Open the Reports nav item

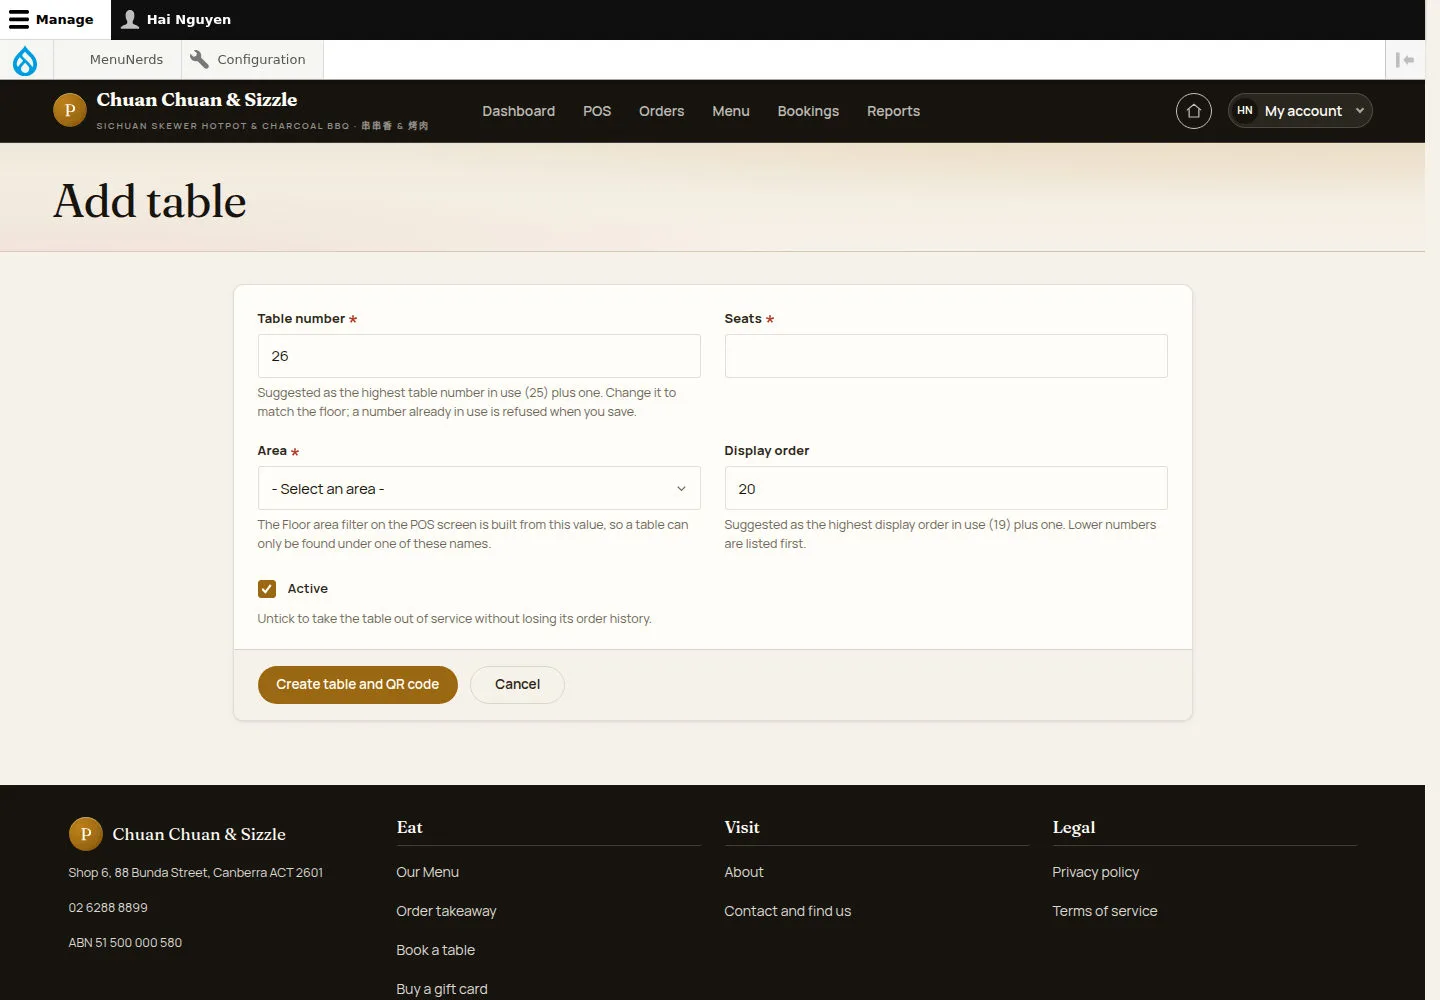893,111
